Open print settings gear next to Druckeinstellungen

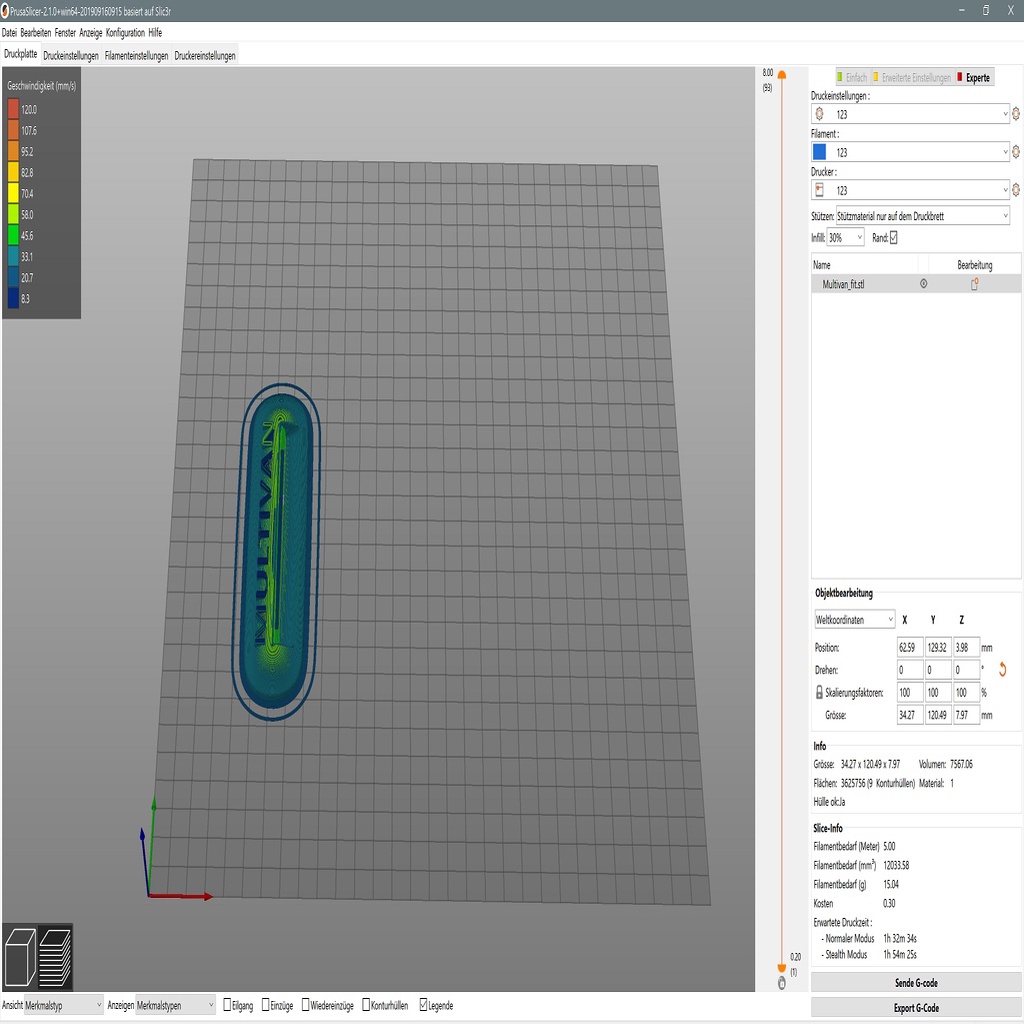1016,114
